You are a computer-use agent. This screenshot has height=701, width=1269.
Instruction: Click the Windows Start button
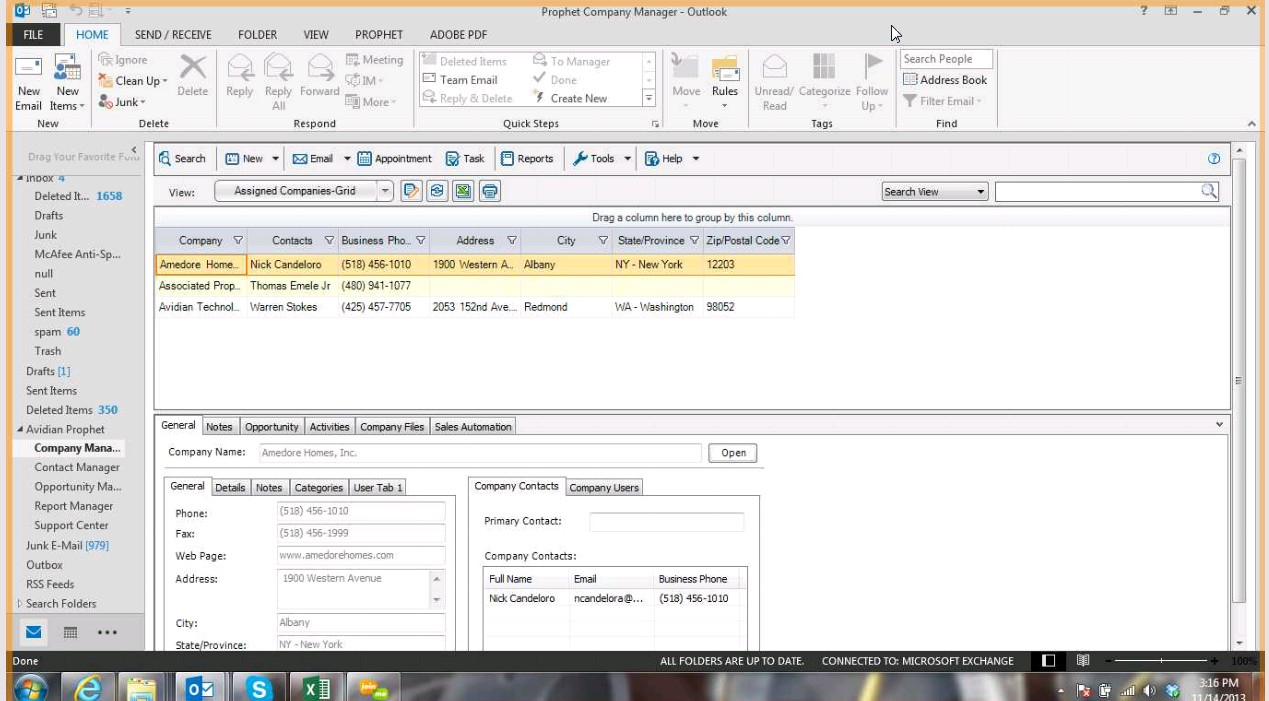33,687
